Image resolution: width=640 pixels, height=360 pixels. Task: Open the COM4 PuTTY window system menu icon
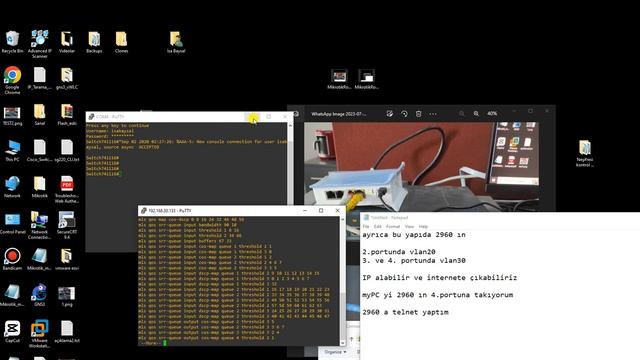[x=91, y=117]
